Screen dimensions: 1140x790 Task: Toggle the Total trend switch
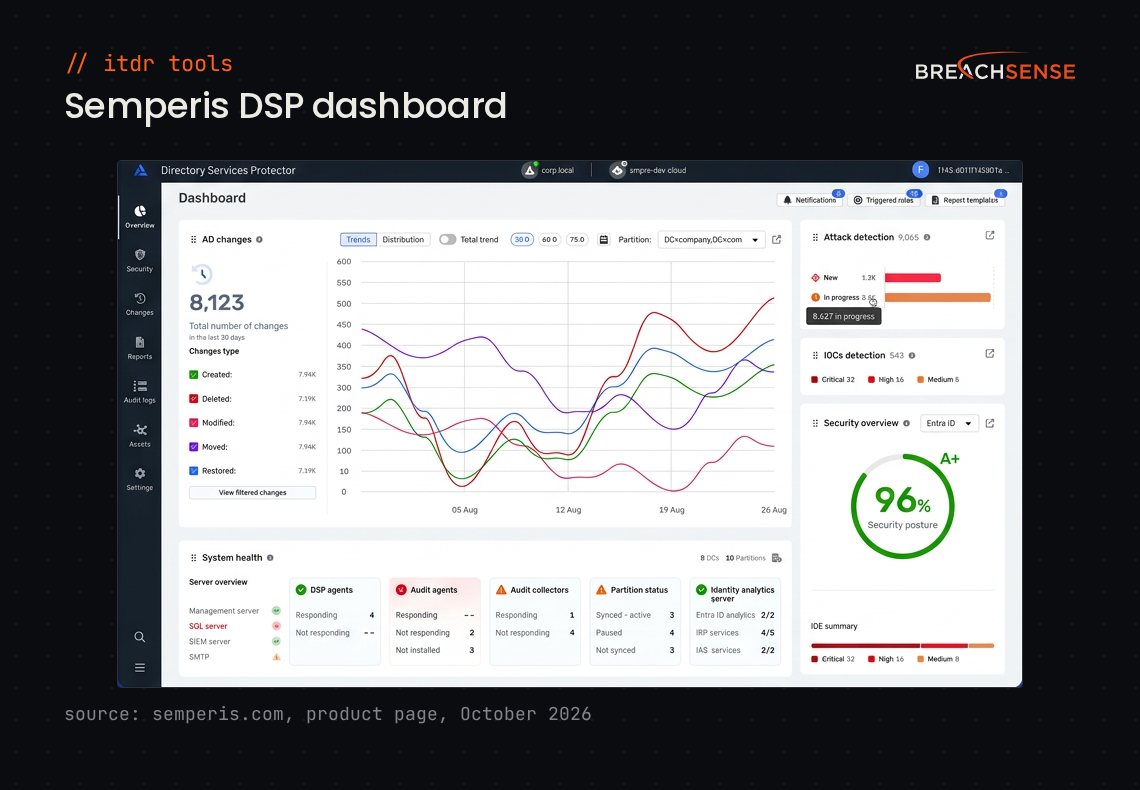point(447,240)
